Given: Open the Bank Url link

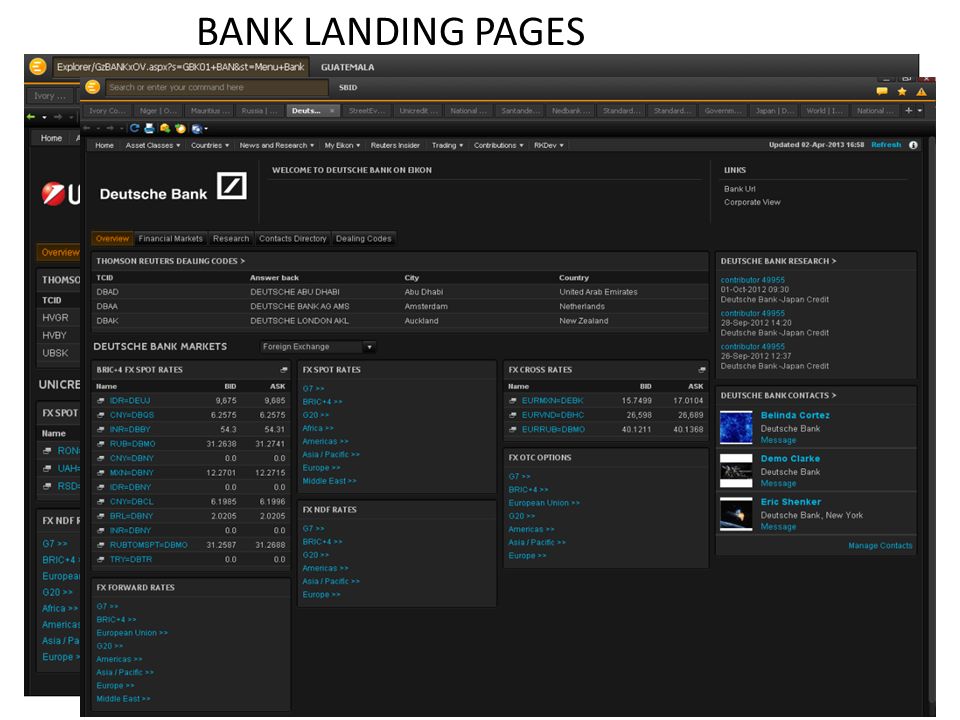Looking at the screenshot, I should pyautogui.click(x=740, y=189).
